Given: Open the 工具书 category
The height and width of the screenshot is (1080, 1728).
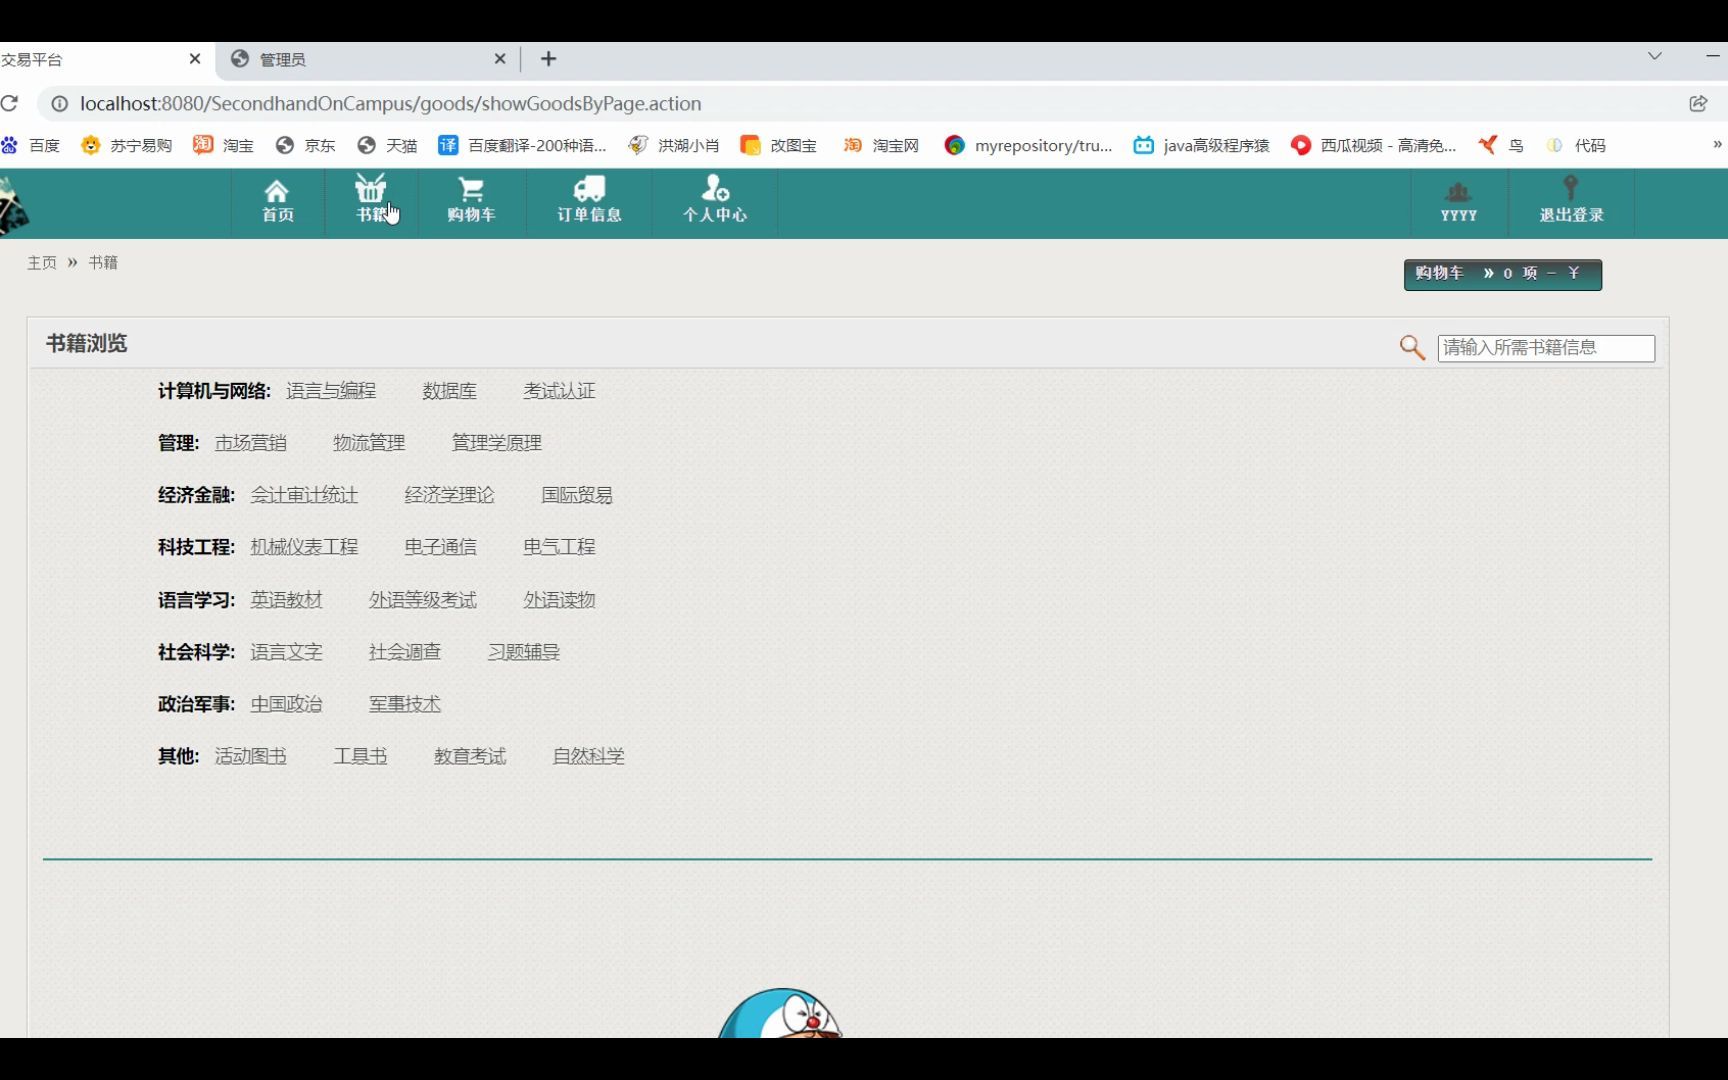Looking at the screenshot, I should coord(360,756).
